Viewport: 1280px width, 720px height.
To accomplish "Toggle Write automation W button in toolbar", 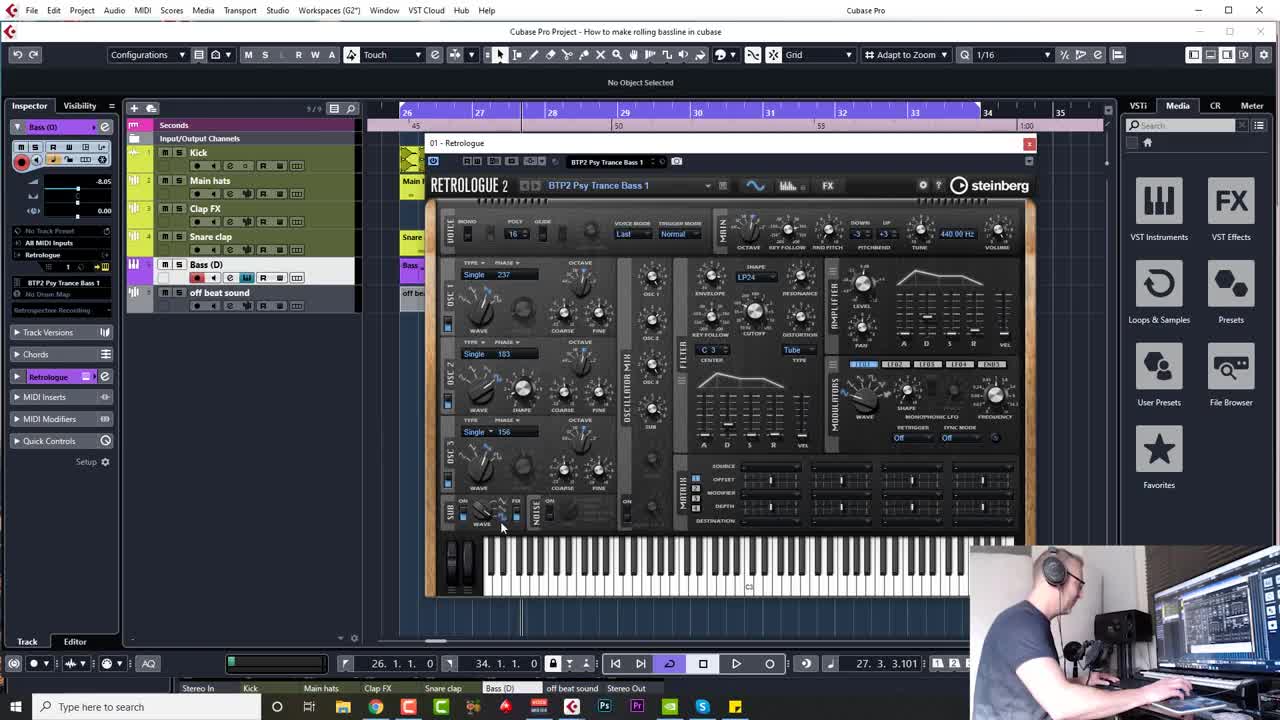I will (315, 55).
